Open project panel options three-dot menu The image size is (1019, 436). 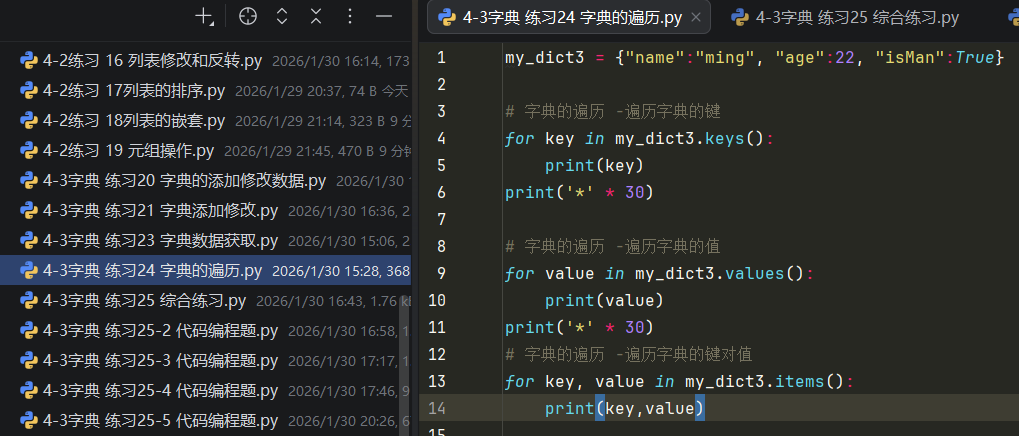[350, 16]
